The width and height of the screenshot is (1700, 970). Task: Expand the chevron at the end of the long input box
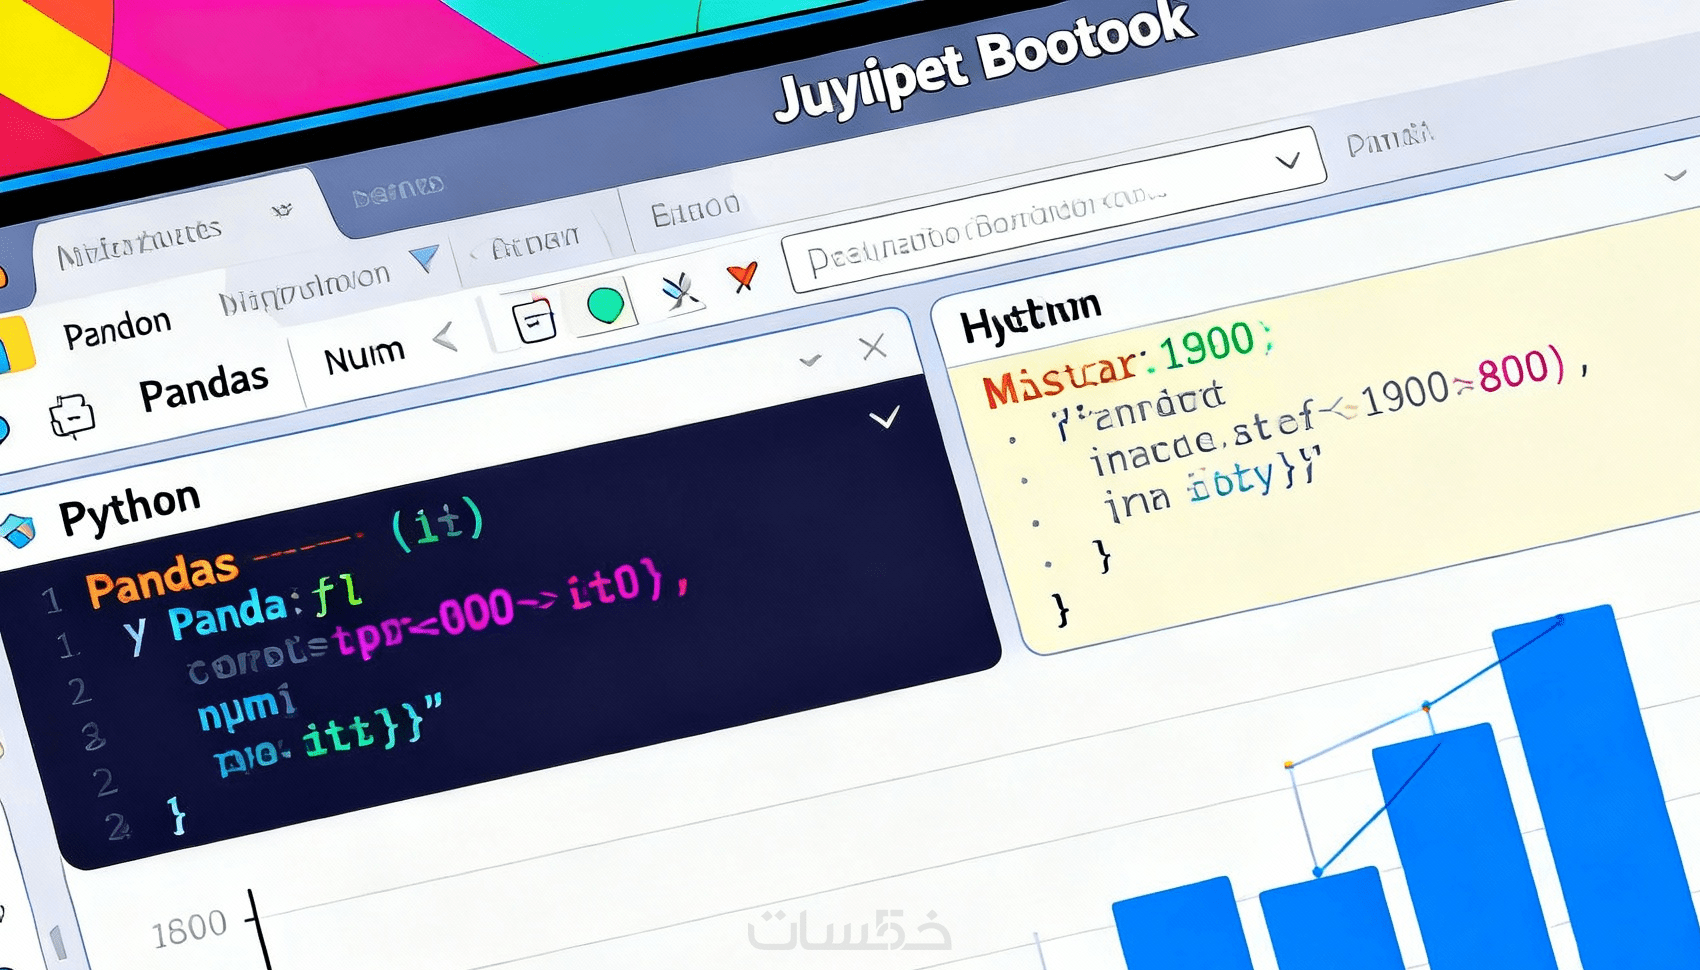pyautogui.click(x=1288, y=160)
